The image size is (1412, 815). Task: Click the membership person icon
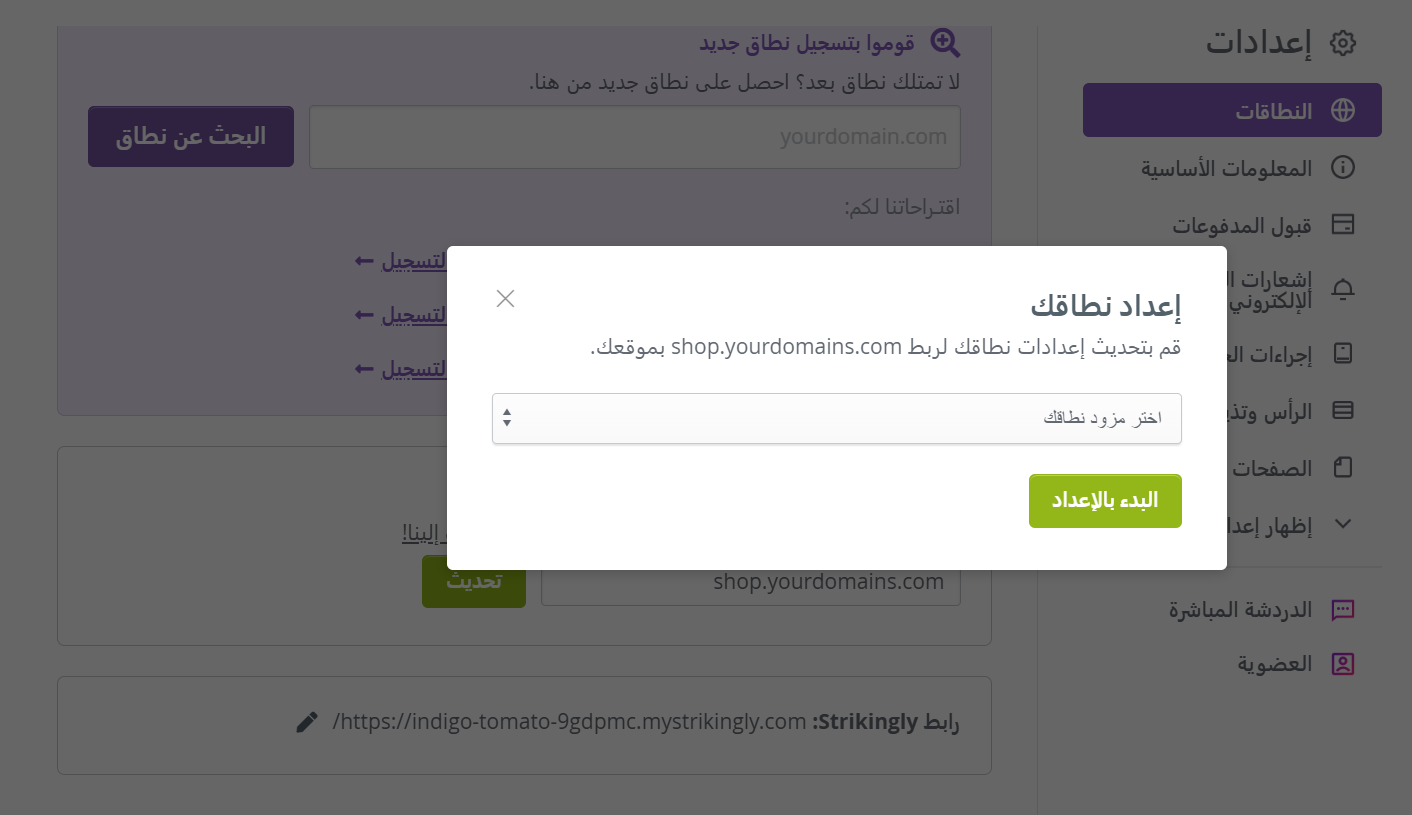[x=1343, y=664]
